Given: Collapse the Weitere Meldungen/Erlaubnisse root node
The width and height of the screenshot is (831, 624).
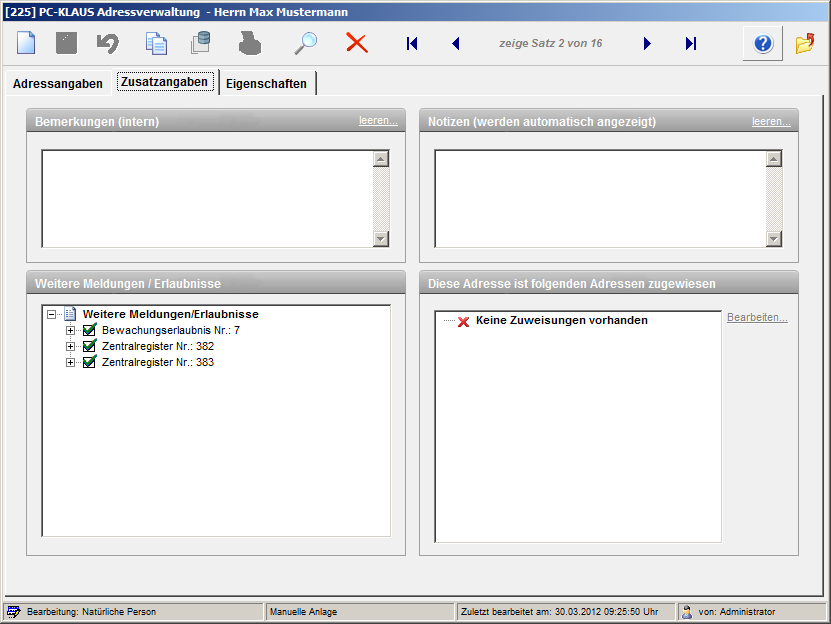Looking at the screenshot, I should click(51, 314).
